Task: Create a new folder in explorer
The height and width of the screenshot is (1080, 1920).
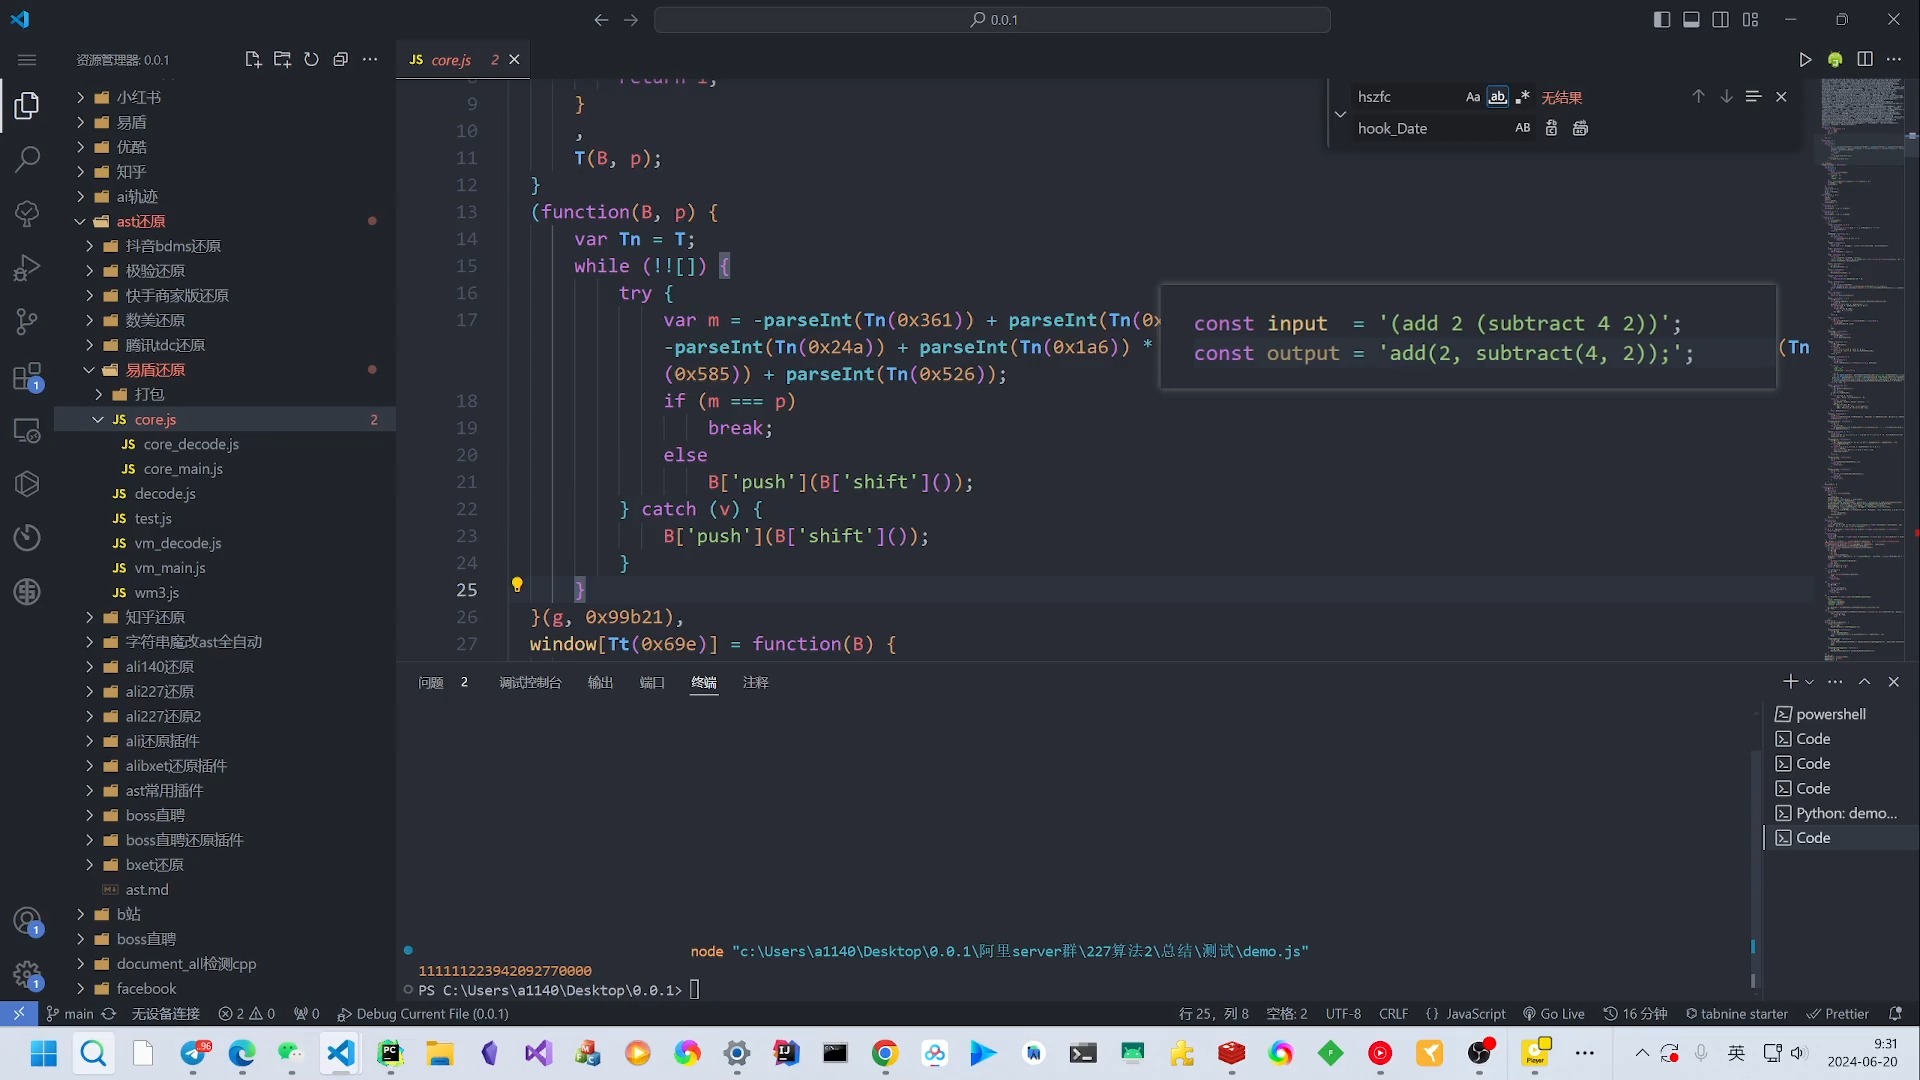Action: click(x=282, y=60)
